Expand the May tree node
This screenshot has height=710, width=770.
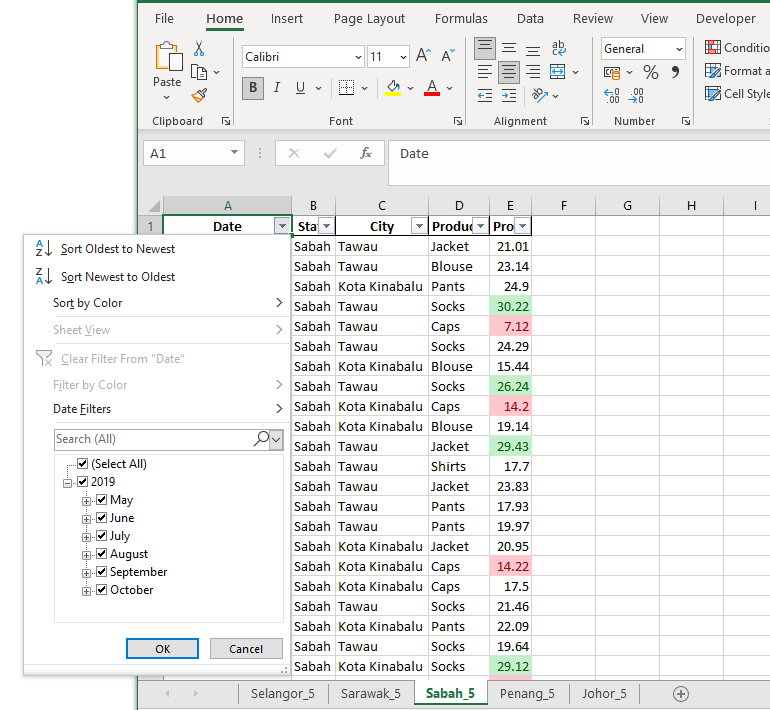(x=87, y=500)
